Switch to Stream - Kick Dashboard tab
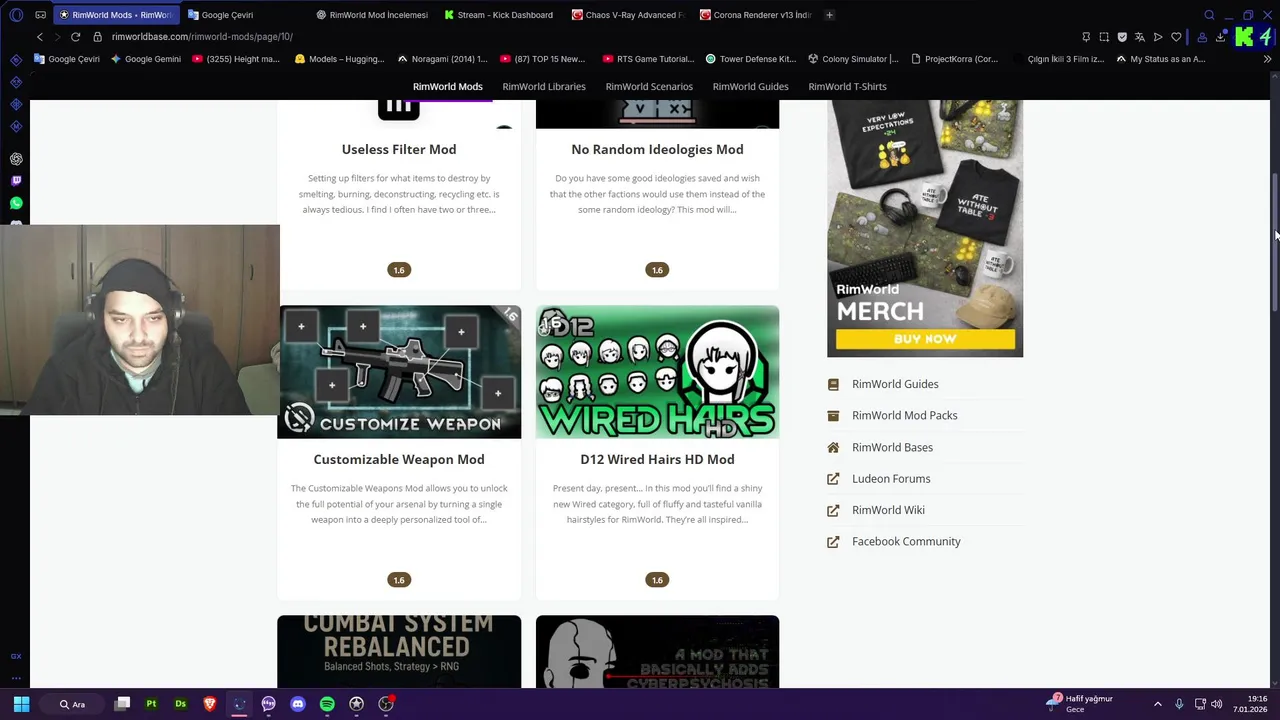 tap(500, 15)
